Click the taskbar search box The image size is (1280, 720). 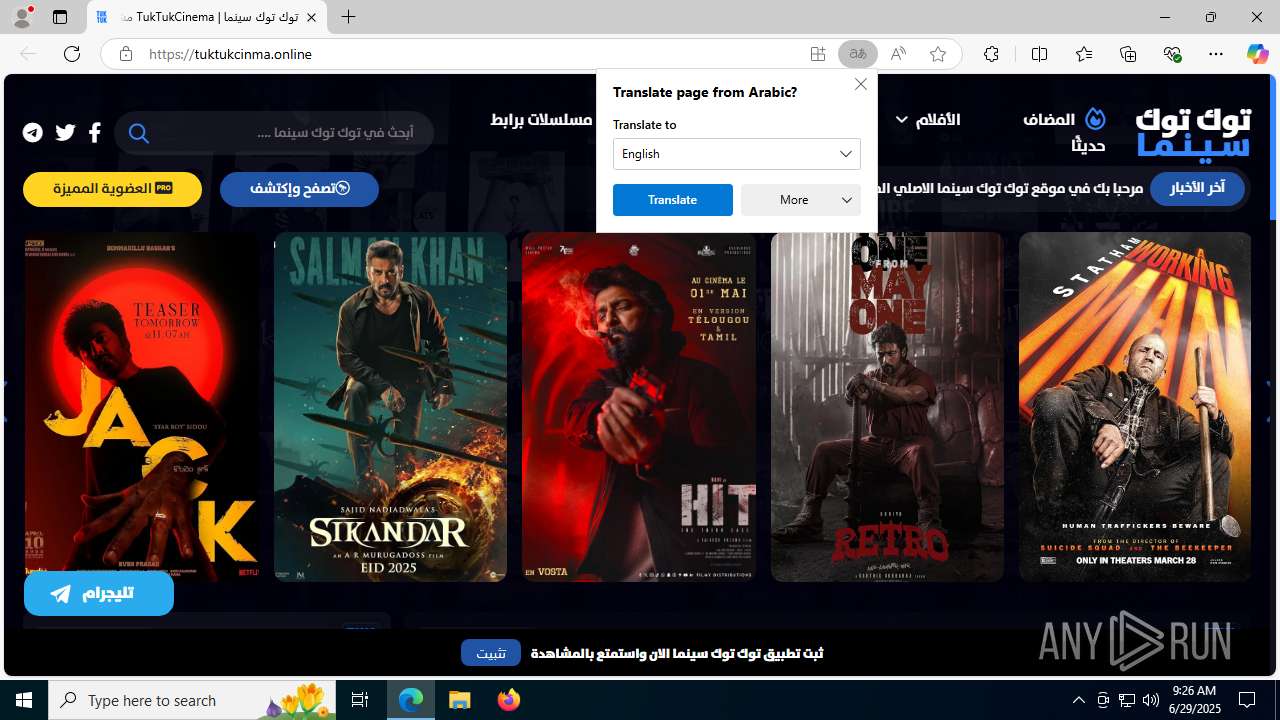click(x=192, y=700)
